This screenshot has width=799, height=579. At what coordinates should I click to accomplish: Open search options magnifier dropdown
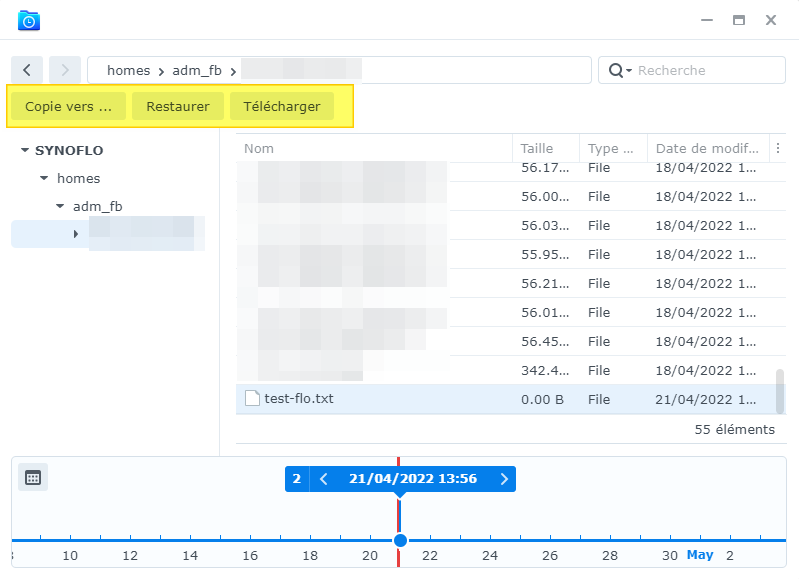(620, 70)
